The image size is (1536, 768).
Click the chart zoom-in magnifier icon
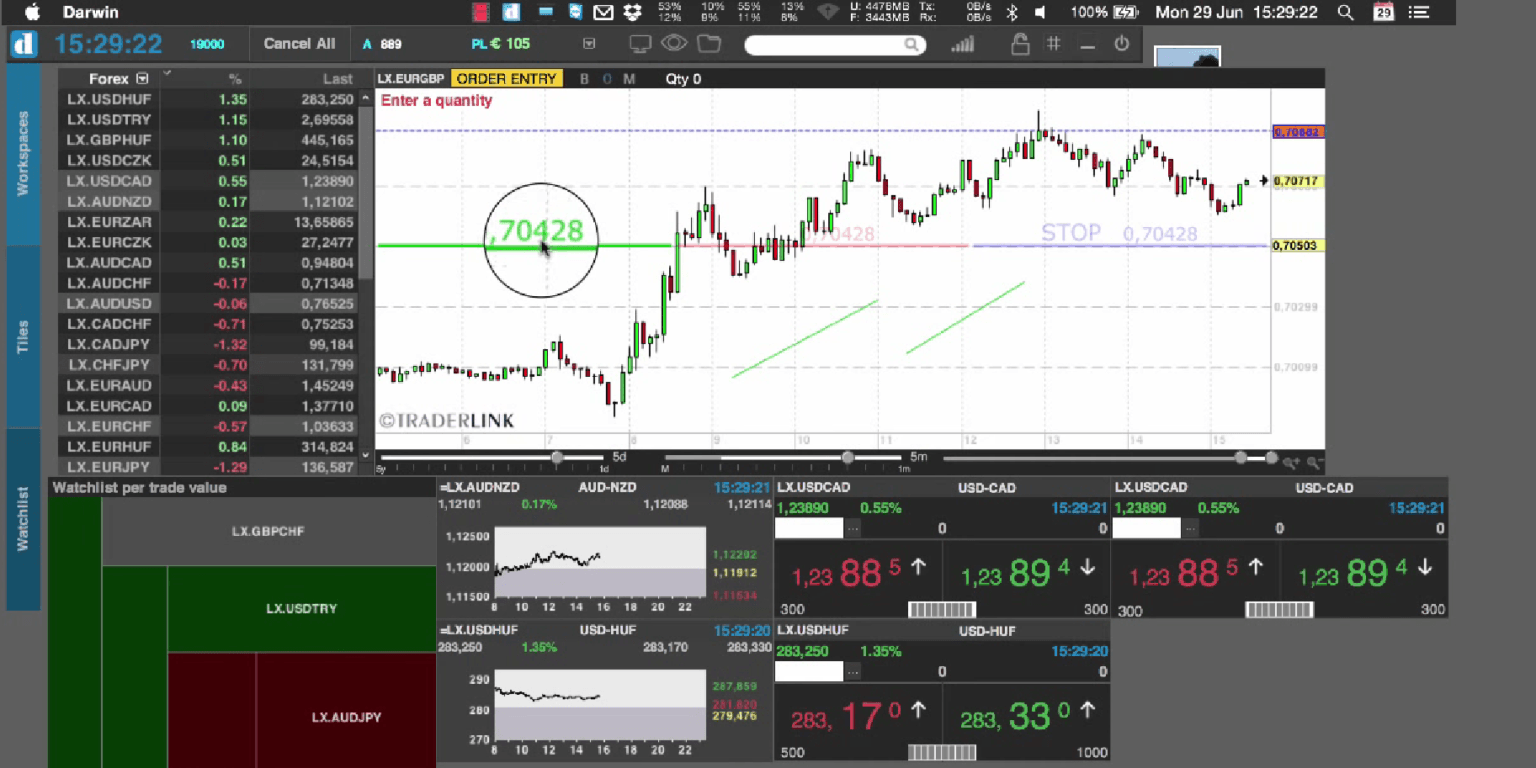pyautogui.click(x=1292, y=462)
